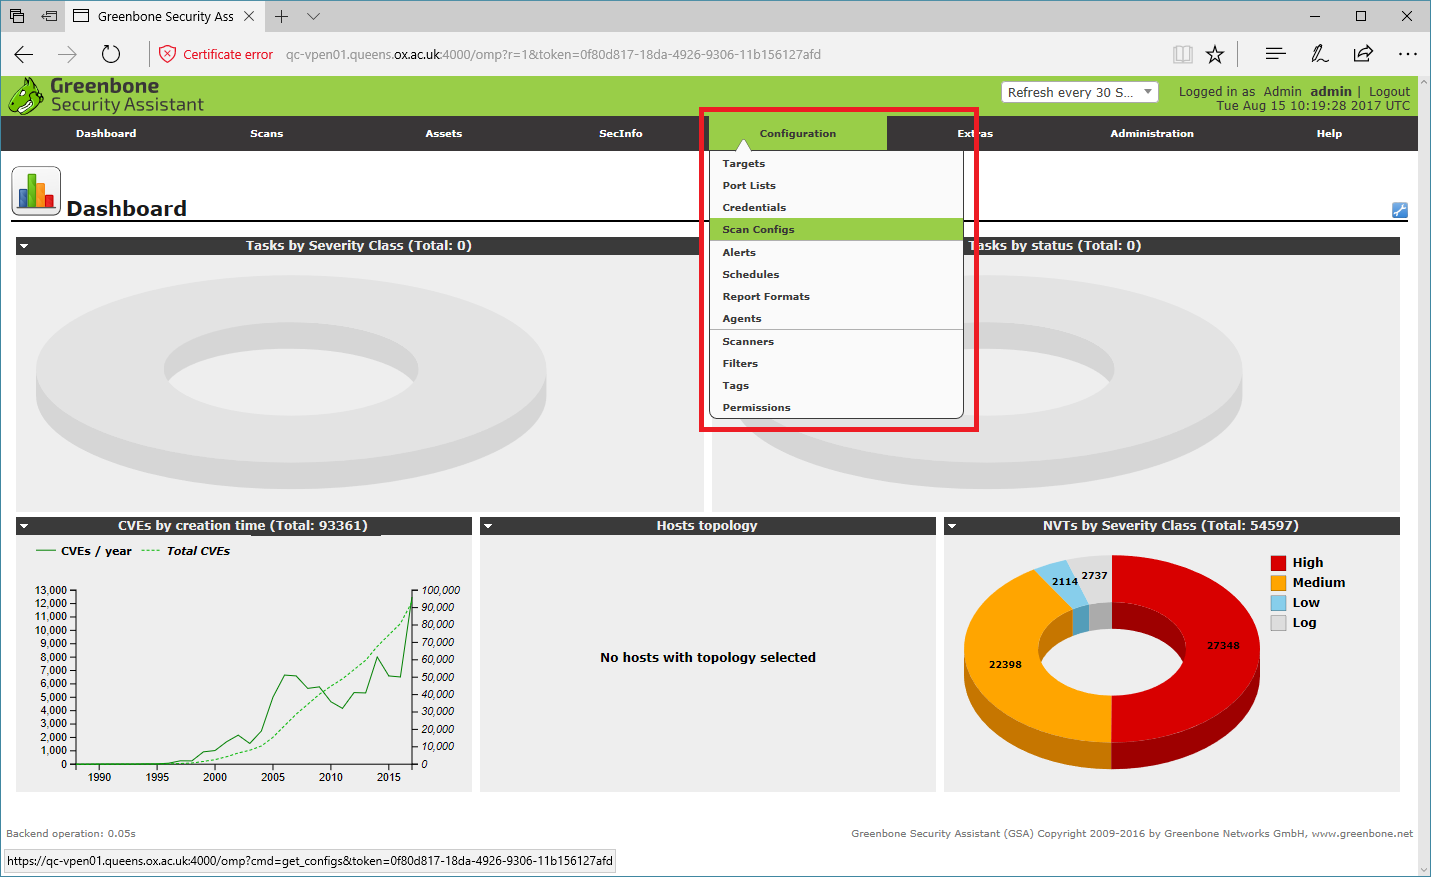Open the Refresh every 30 seconds dropdown
This screenshot has width=1431, height=877.
[x=1079, y=92]
